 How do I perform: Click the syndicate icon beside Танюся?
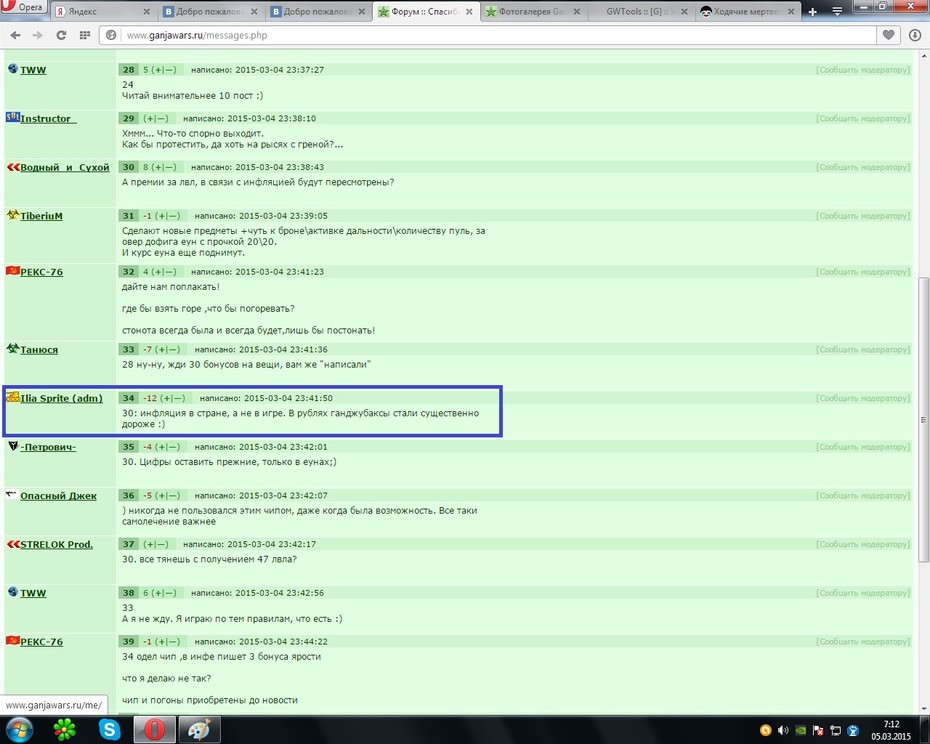tap(12, 348)
